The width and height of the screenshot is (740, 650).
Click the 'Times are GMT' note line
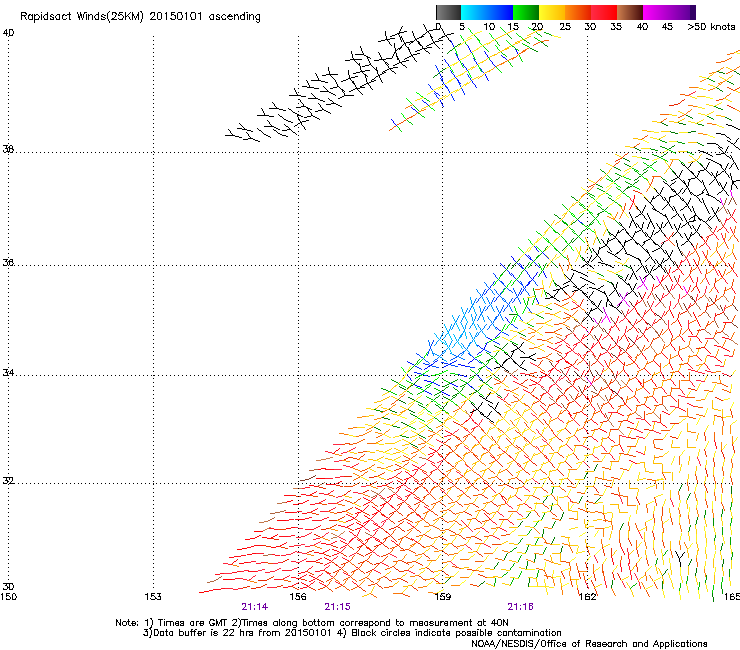pyautogui.click(x=312, y=623)
